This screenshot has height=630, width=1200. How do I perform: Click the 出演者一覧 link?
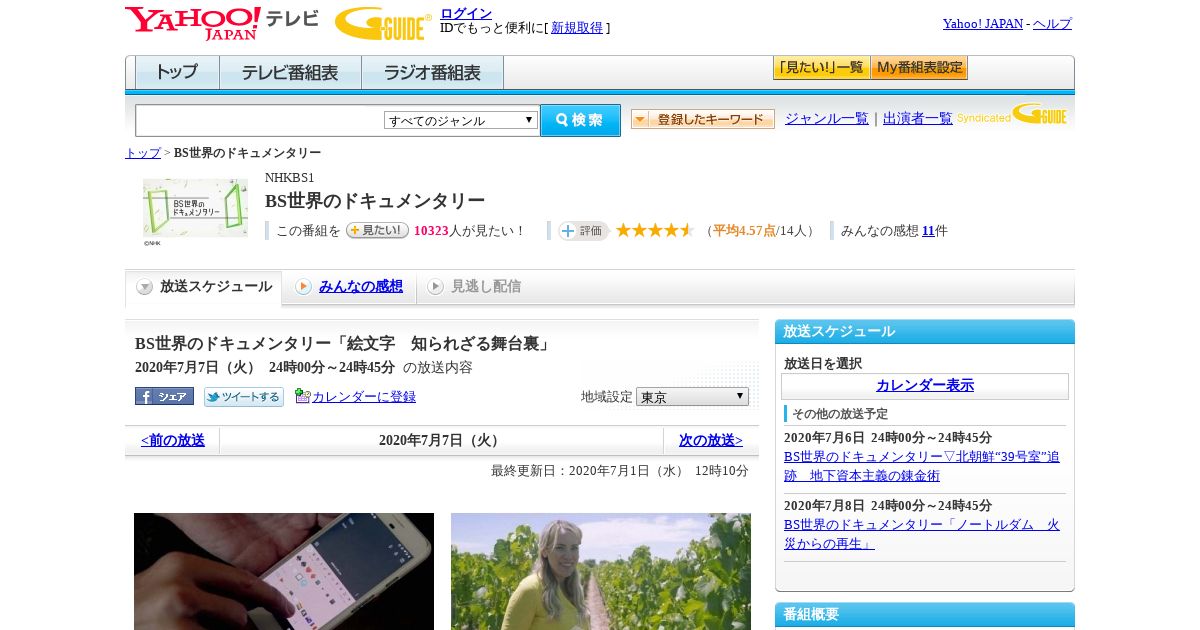coord(918,119)
